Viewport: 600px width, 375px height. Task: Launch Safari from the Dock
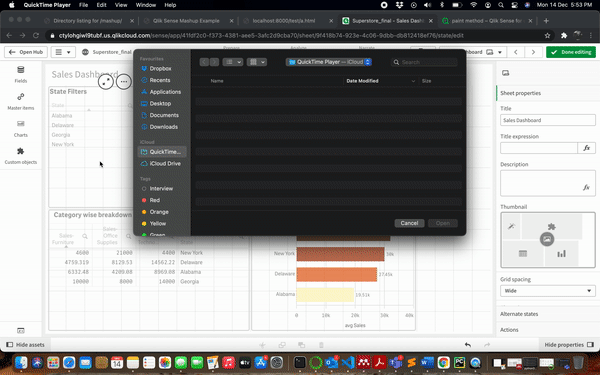point(69,362)
